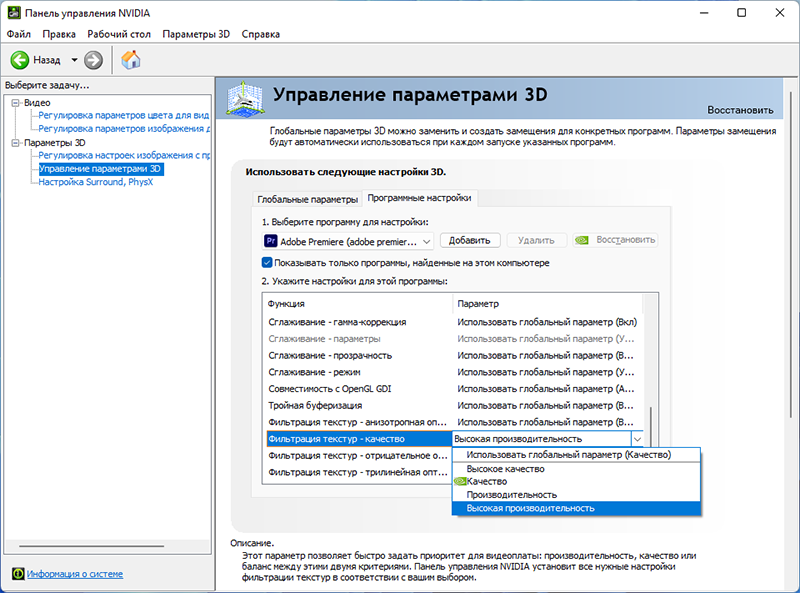Viewport: 800px width, 593px height.
Task: Open Регулировка параметров цвета для видео
Action: (123, 115)
